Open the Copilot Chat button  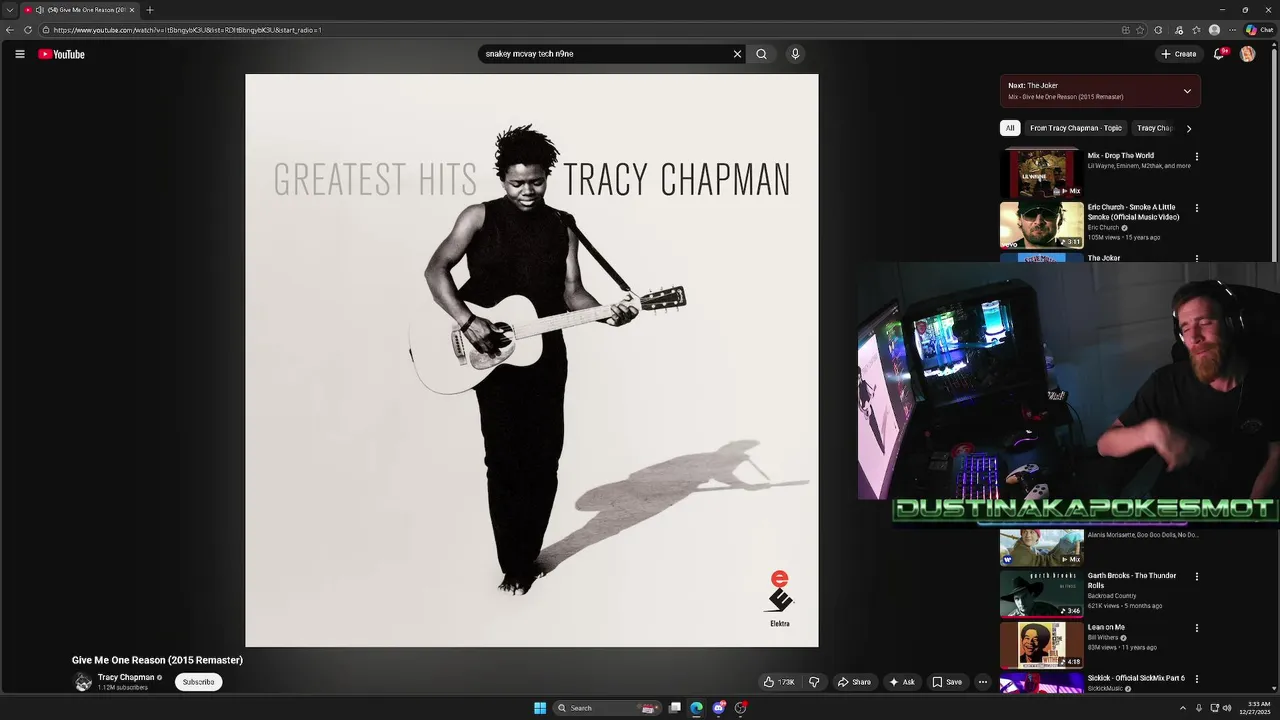coord(1259,30)
